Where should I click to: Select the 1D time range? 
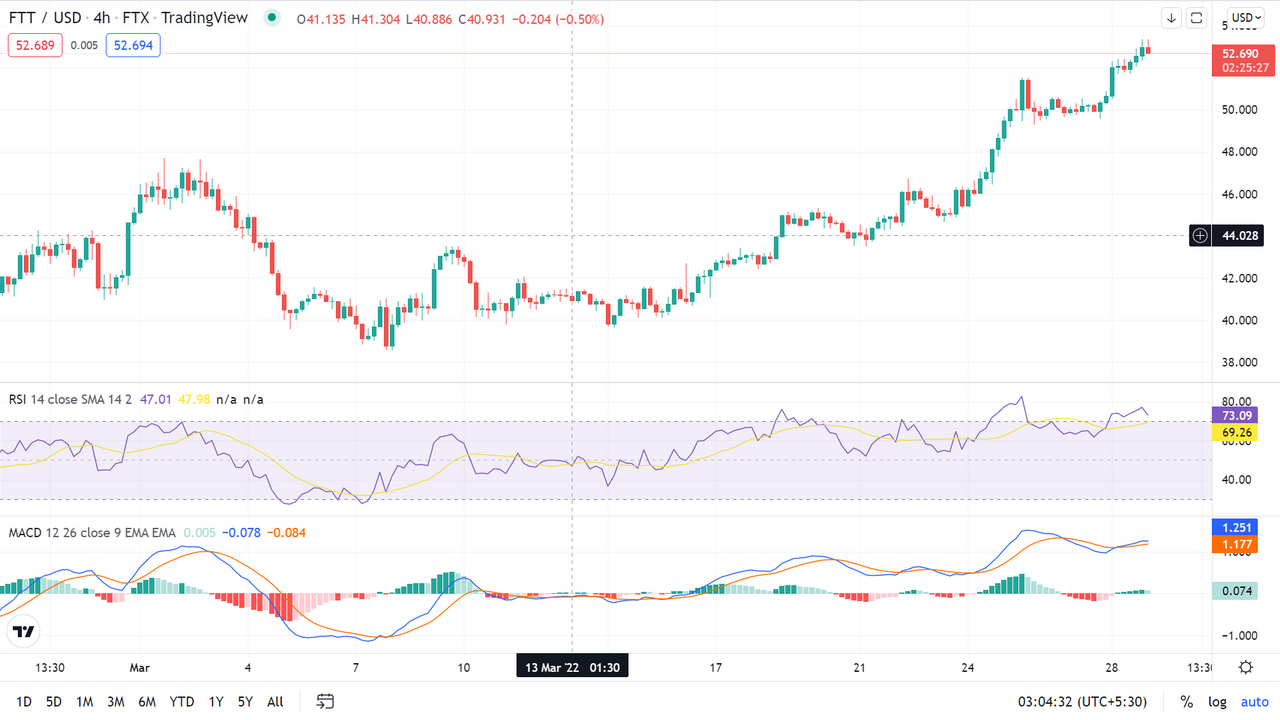click(x=24, y=702)
